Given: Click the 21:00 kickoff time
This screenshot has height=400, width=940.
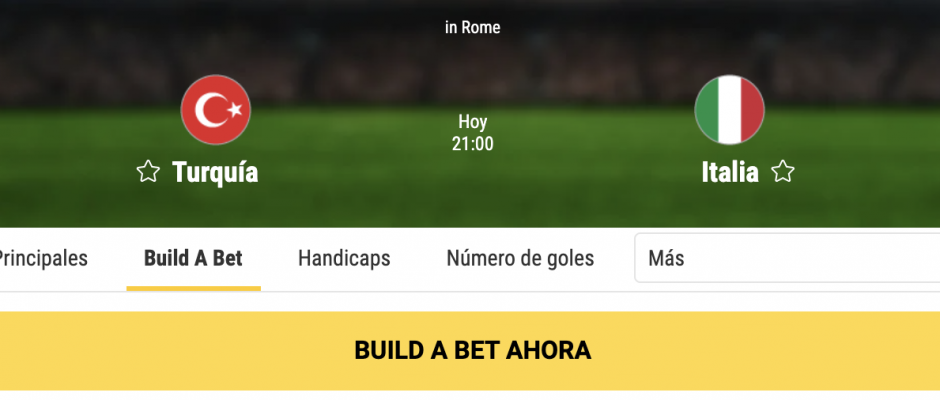Looking at the screenshot, I should [473, 144].
